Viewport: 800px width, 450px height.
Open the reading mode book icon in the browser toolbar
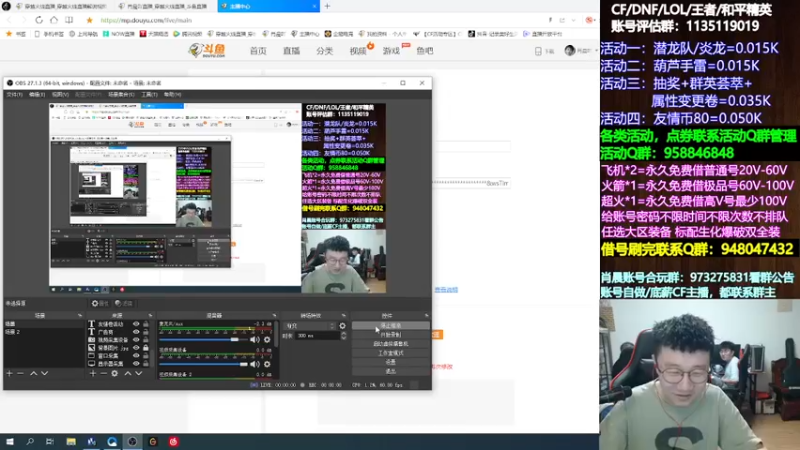point(69,20)
